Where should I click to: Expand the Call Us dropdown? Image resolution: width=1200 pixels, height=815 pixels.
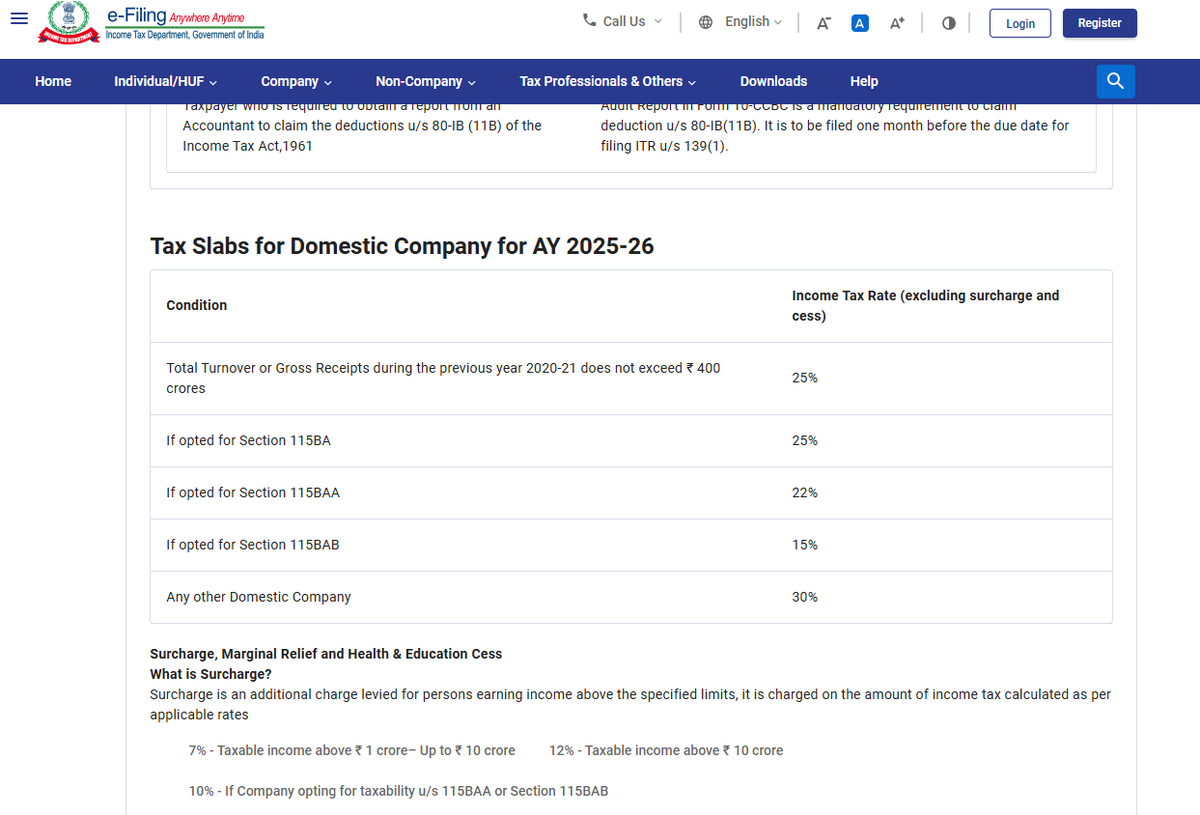click(x=623, y=21)
